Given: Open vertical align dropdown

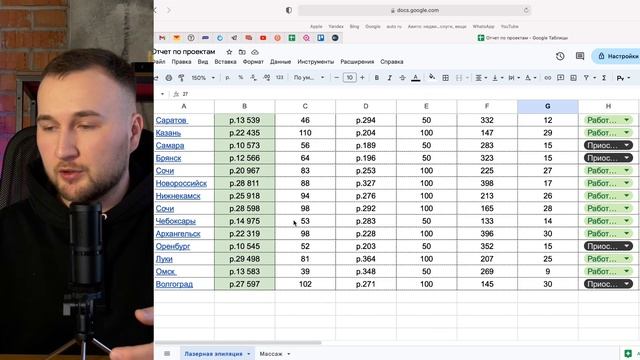Looking at the screenshot, I should click(497, 78).
